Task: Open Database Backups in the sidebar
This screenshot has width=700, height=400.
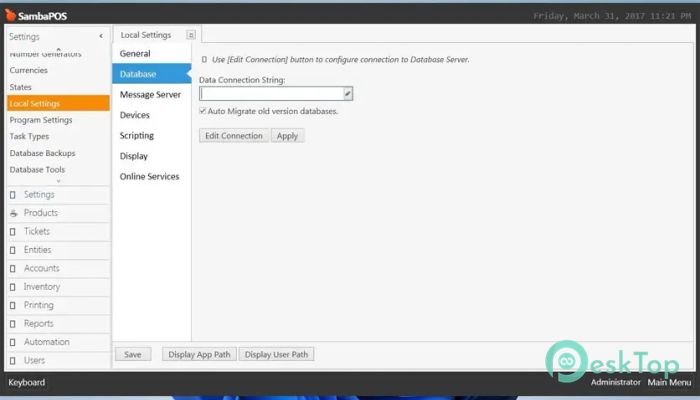Action: [x=58, y=153]
